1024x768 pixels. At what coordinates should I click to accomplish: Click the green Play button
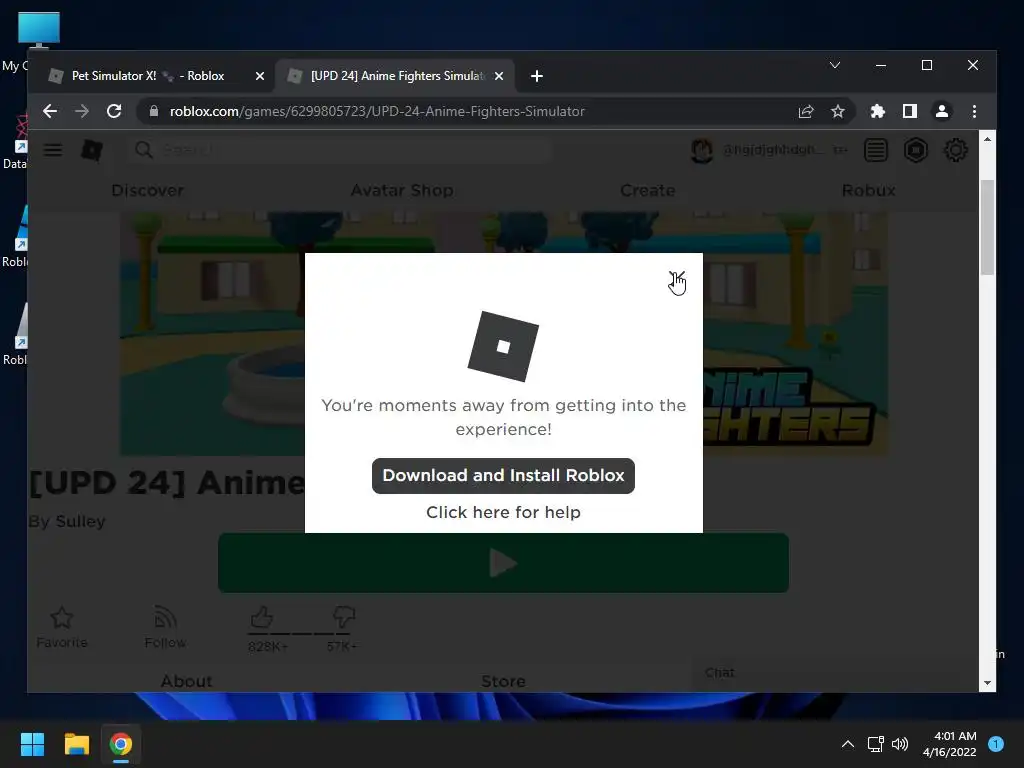point(503,563)
